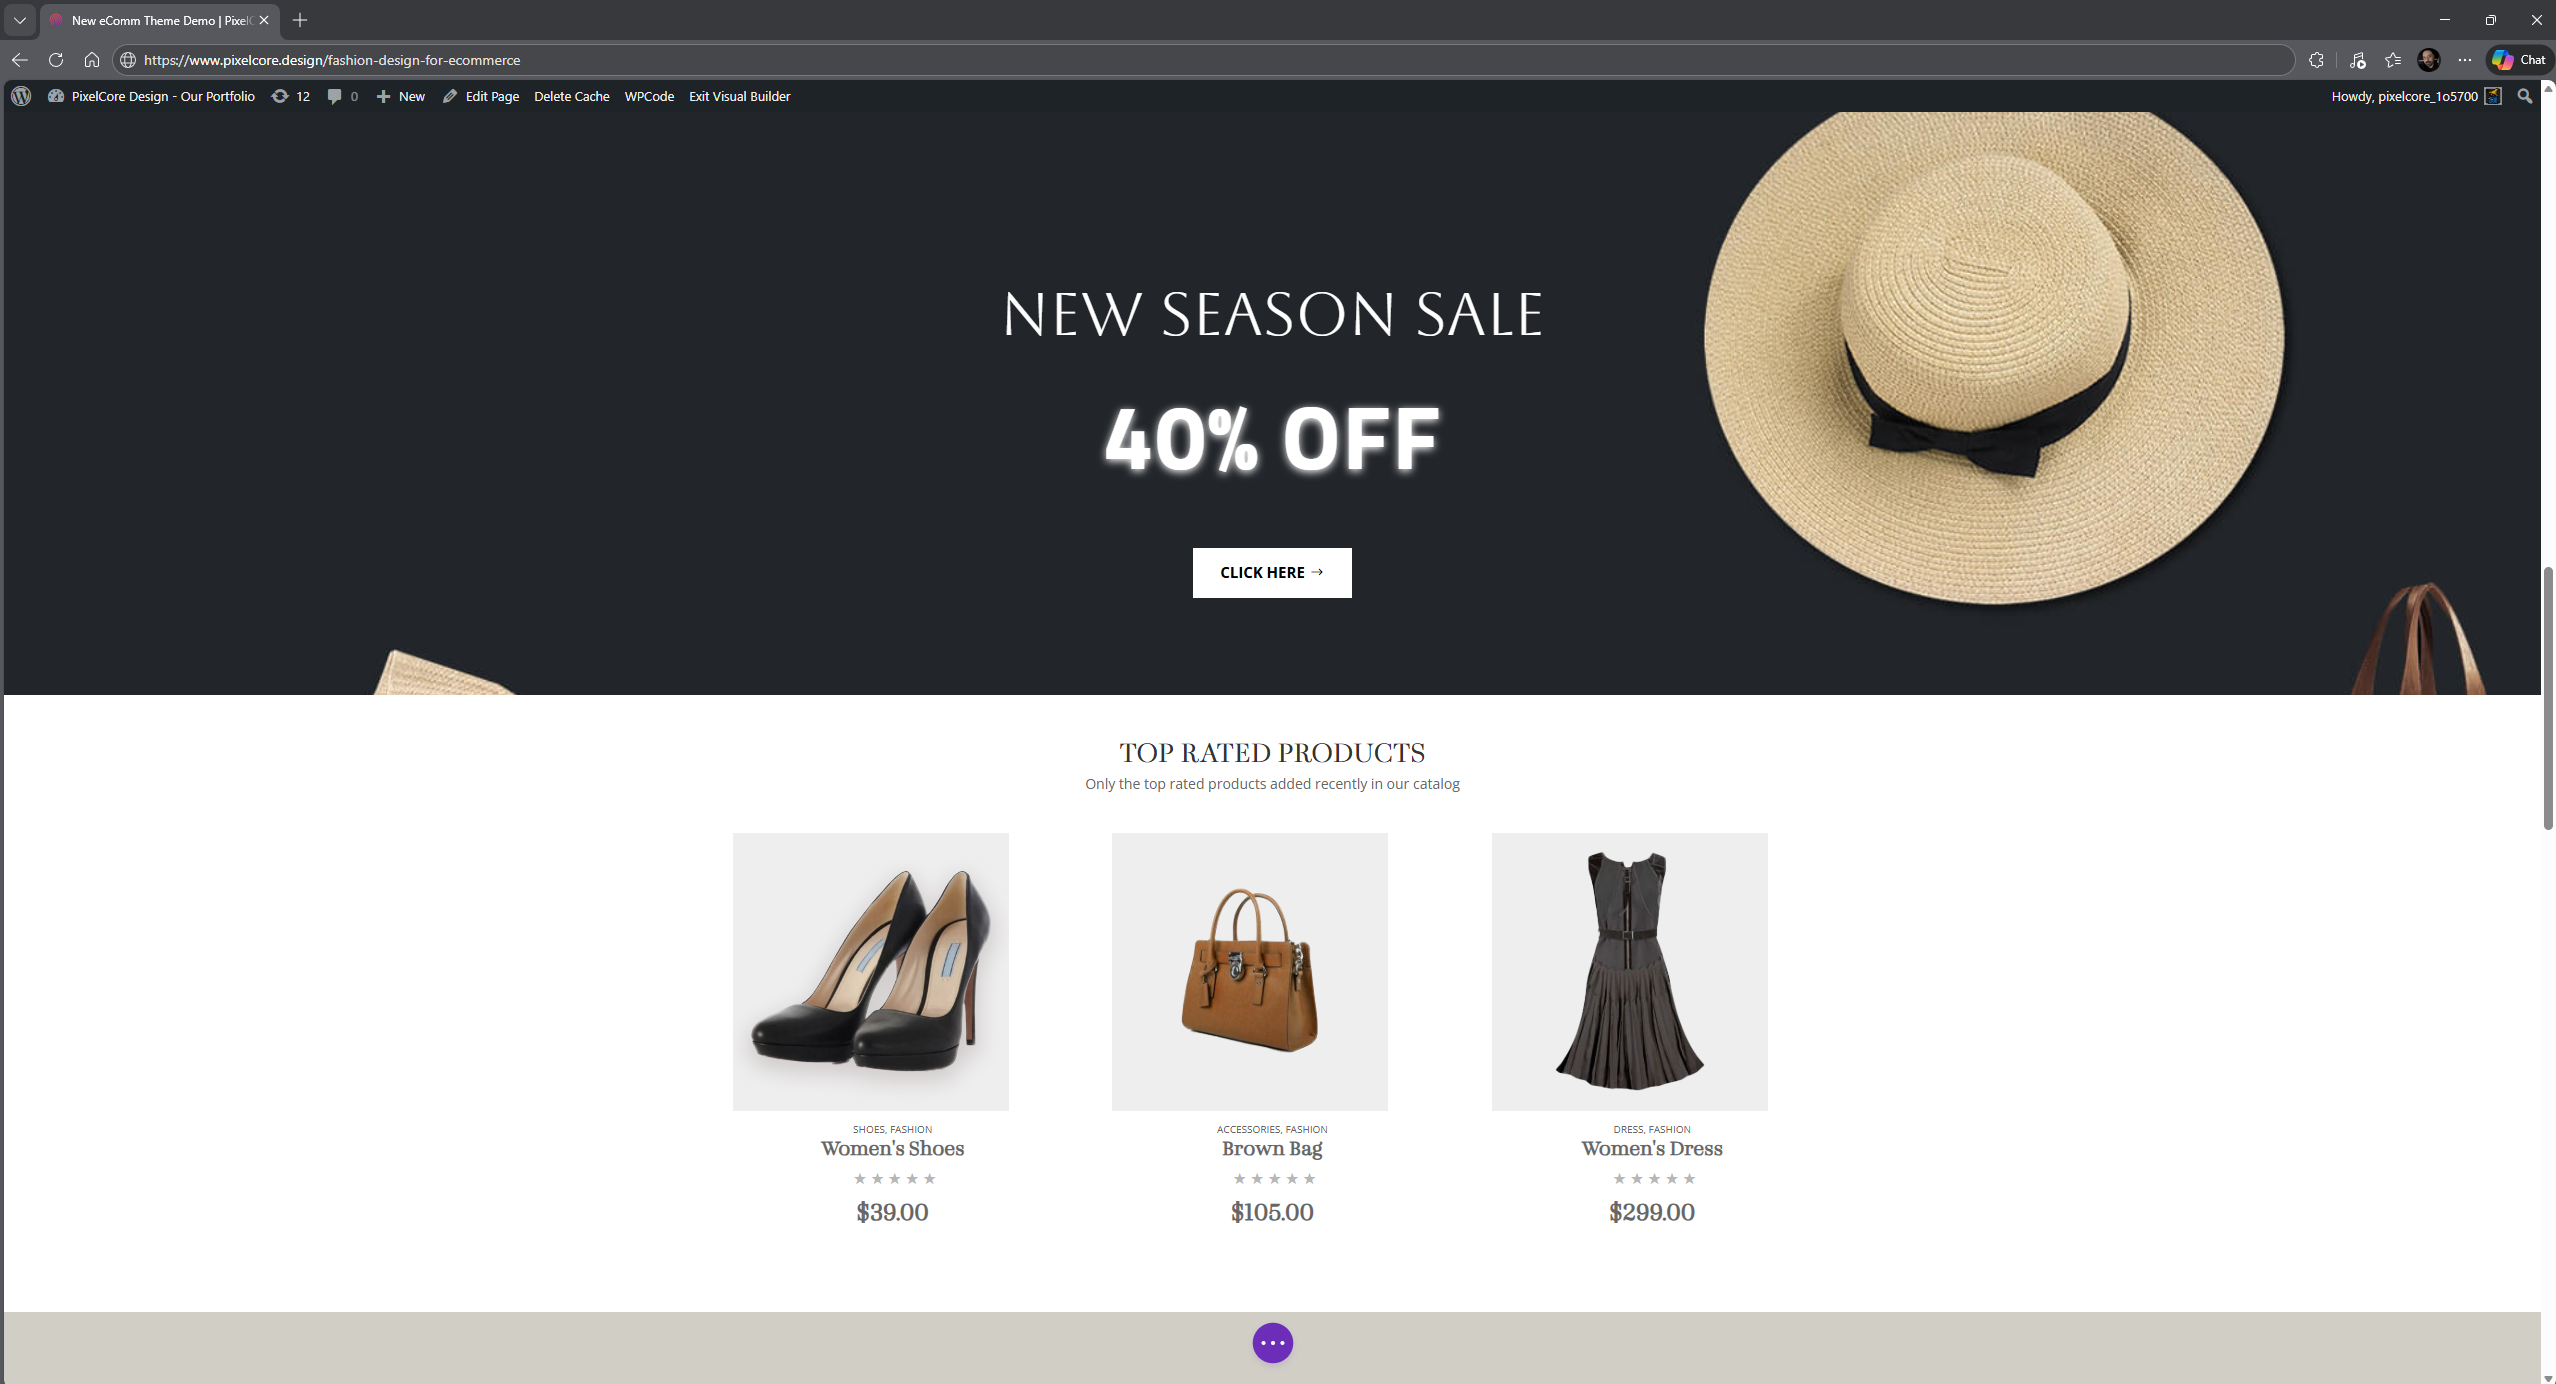
Task: Open the updates icon showing 12
Action: point(290,96)
